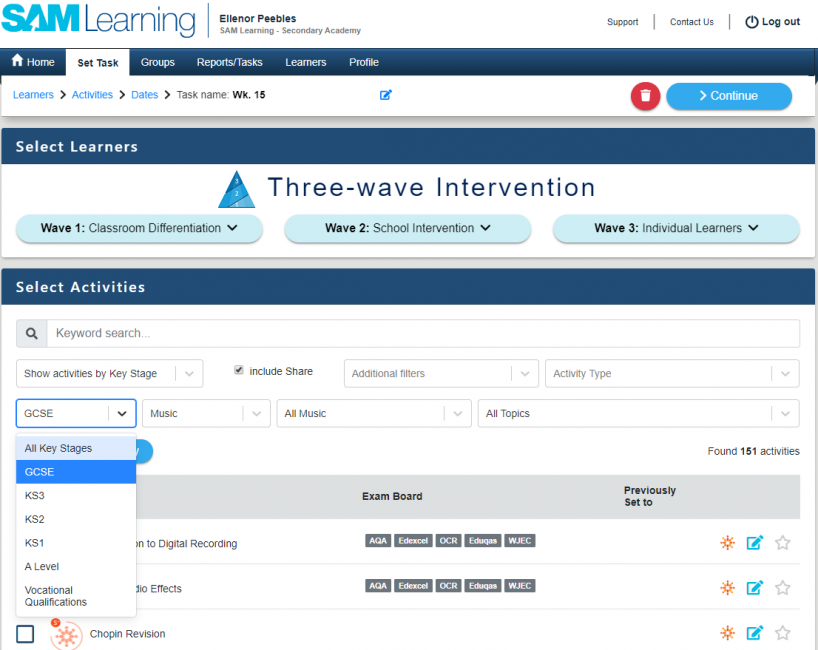
Task: Favorite the Chopin Revision activity via its star icon
Action: click(x=783, y=633)
